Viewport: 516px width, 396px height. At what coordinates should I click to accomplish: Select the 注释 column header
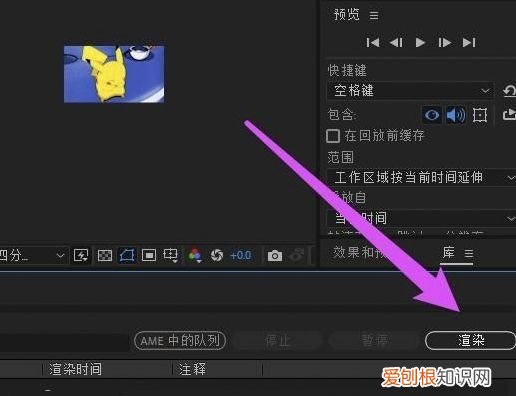click(x=192, y=369)
